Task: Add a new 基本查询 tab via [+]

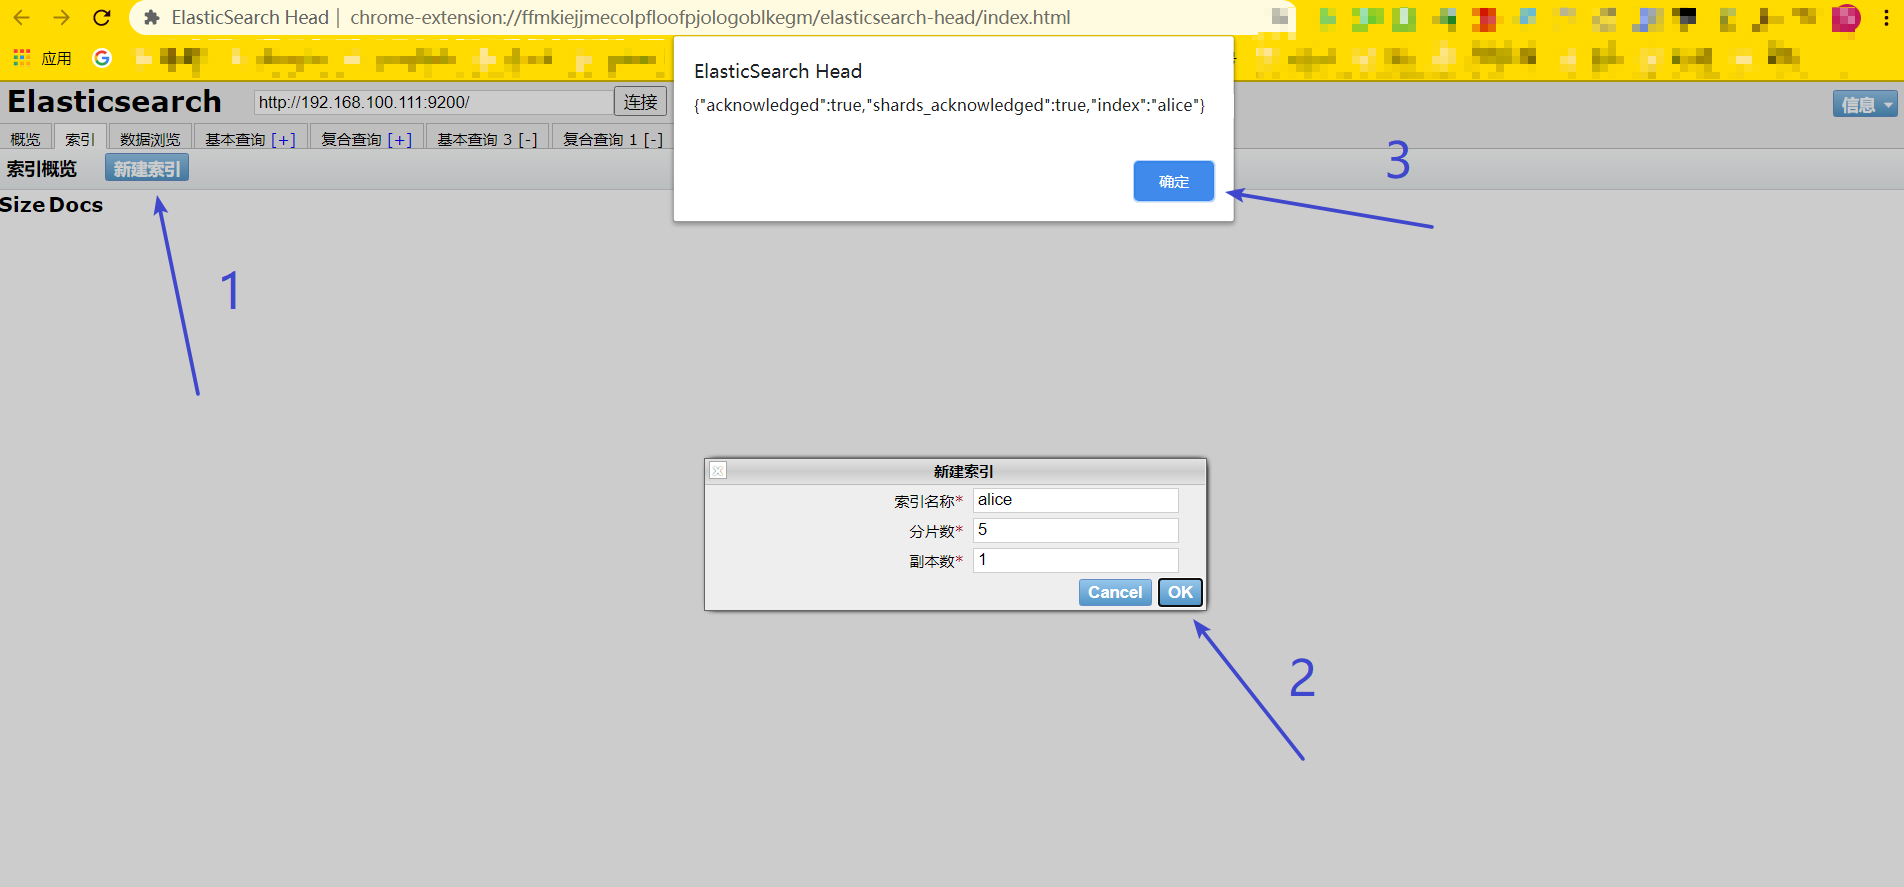Action: pos(283,140)
